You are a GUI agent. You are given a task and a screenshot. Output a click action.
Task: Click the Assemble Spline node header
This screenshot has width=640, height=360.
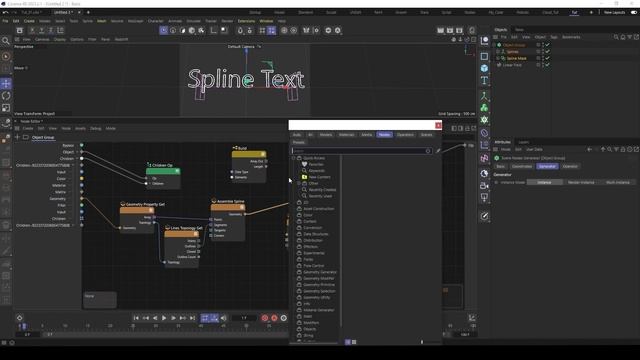(x=228, y=207)
